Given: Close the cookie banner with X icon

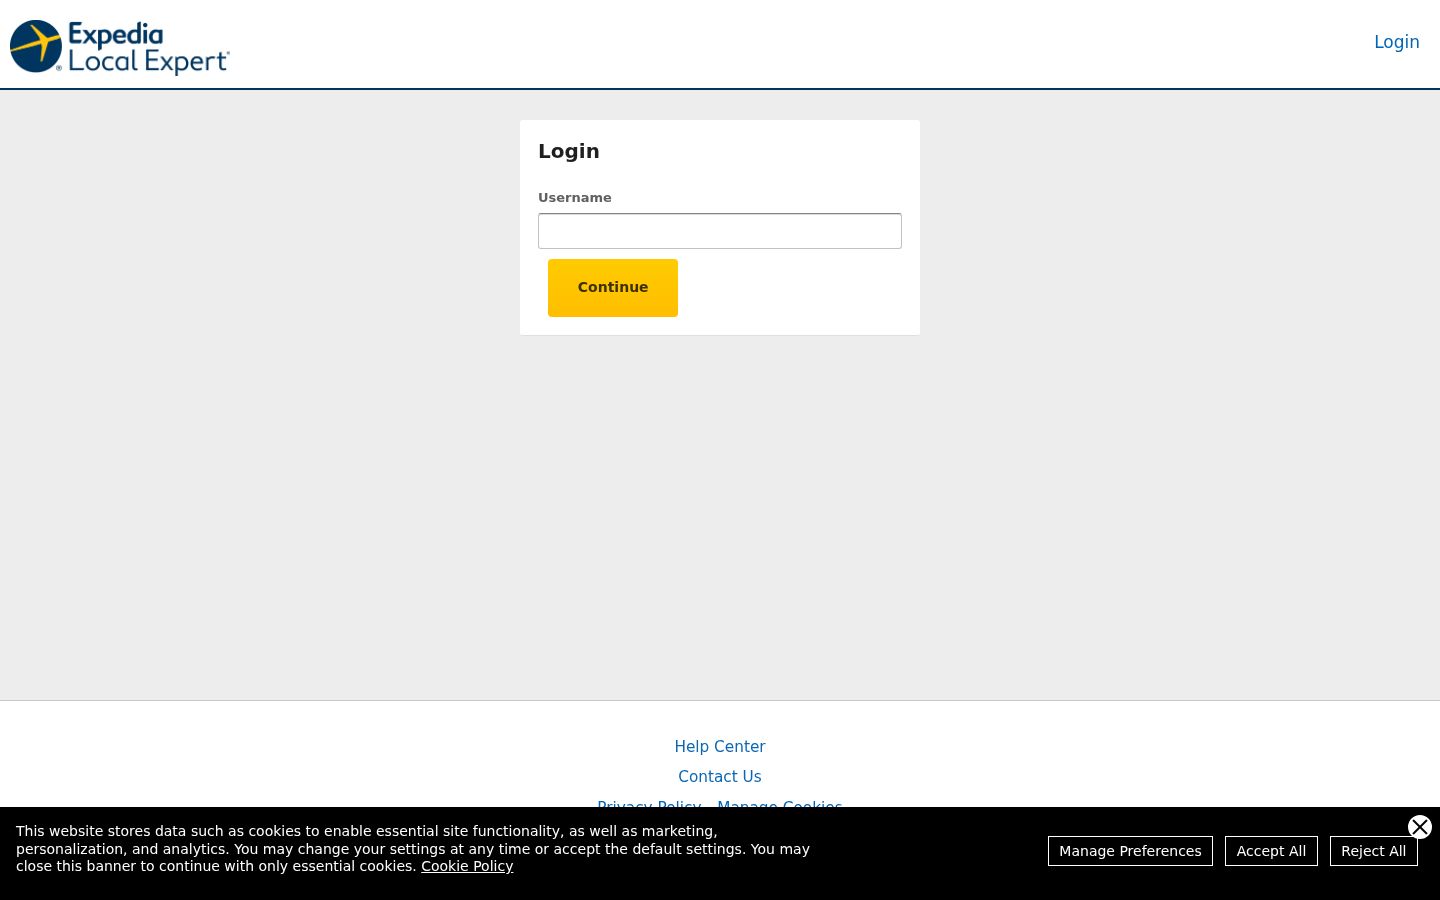Looking at the screenshot, I should (1420, 827).
